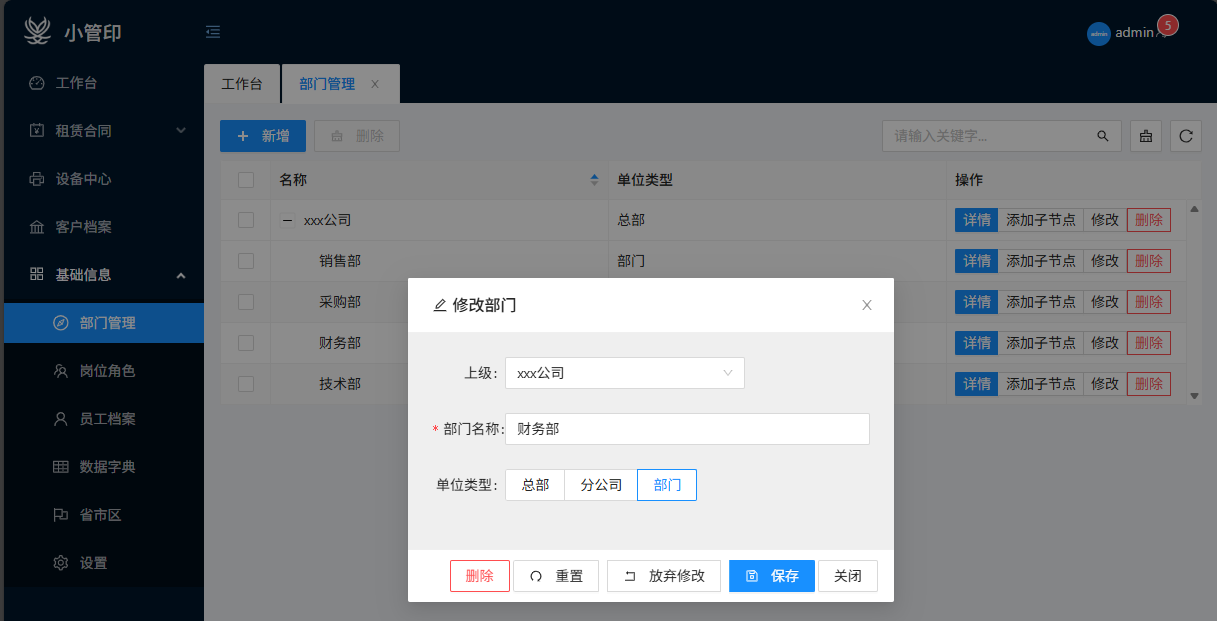
Task: Click the 新增 button
Action: pyautogui.click(x=263, y=136)
